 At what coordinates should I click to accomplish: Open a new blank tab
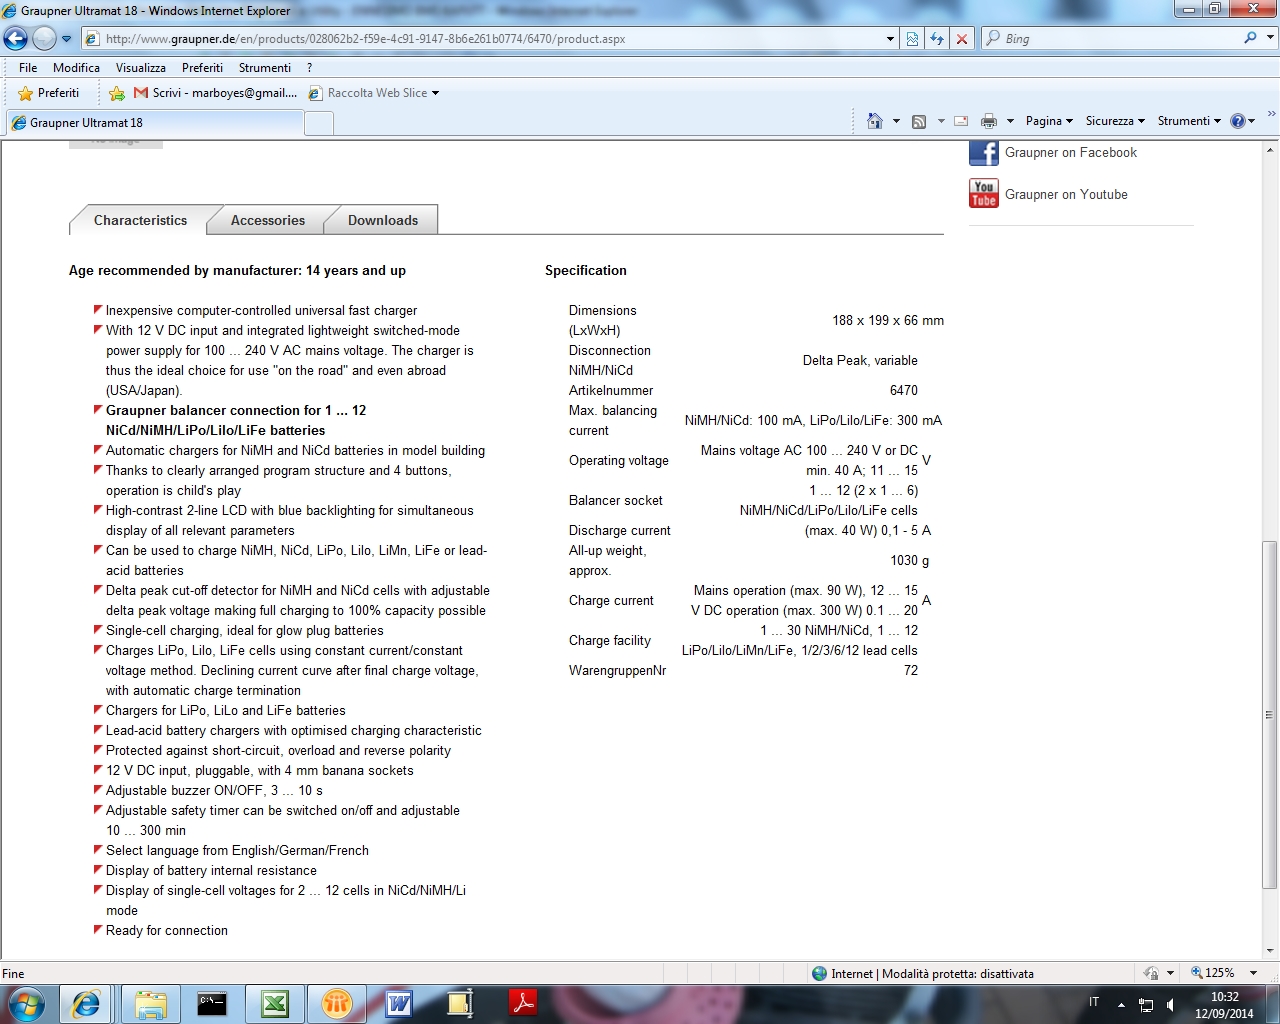pos(318,124)
